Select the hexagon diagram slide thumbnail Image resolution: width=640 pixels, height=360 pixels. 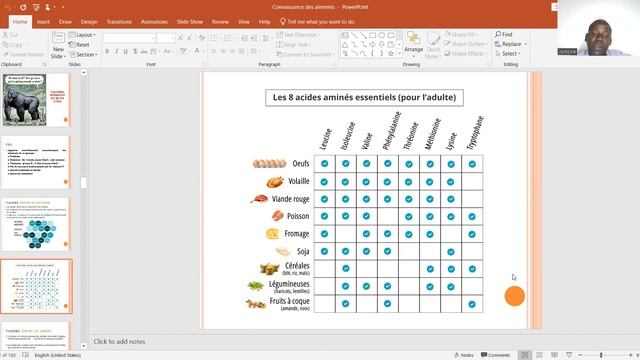[36, 224]
